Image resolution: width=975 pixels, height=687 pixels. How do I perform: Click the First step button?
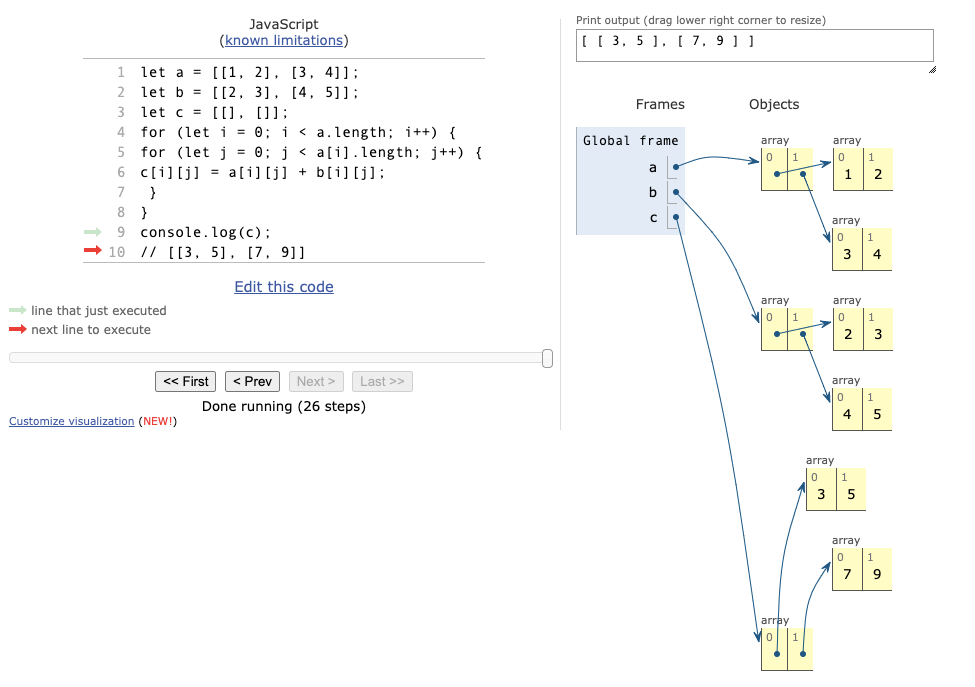(185, 381)
